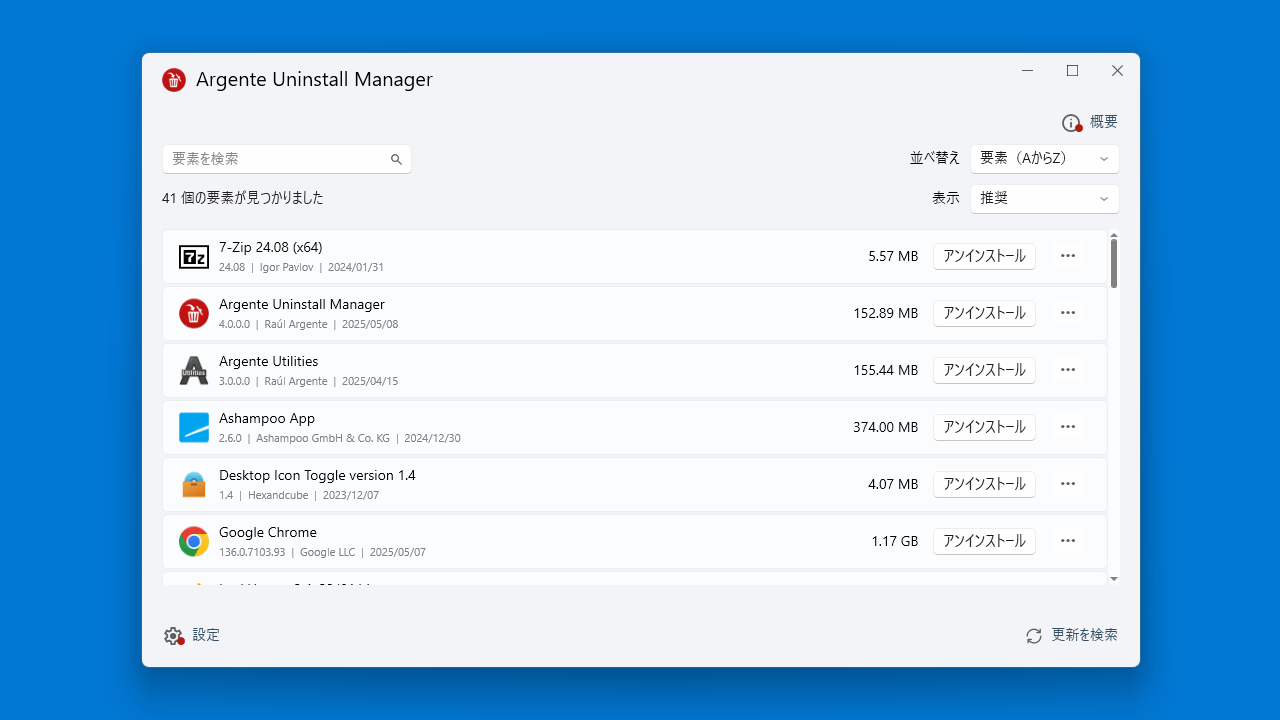
Task: Uninstall Desktop Icon Toggle version 1.4
Action: point(984,484)
